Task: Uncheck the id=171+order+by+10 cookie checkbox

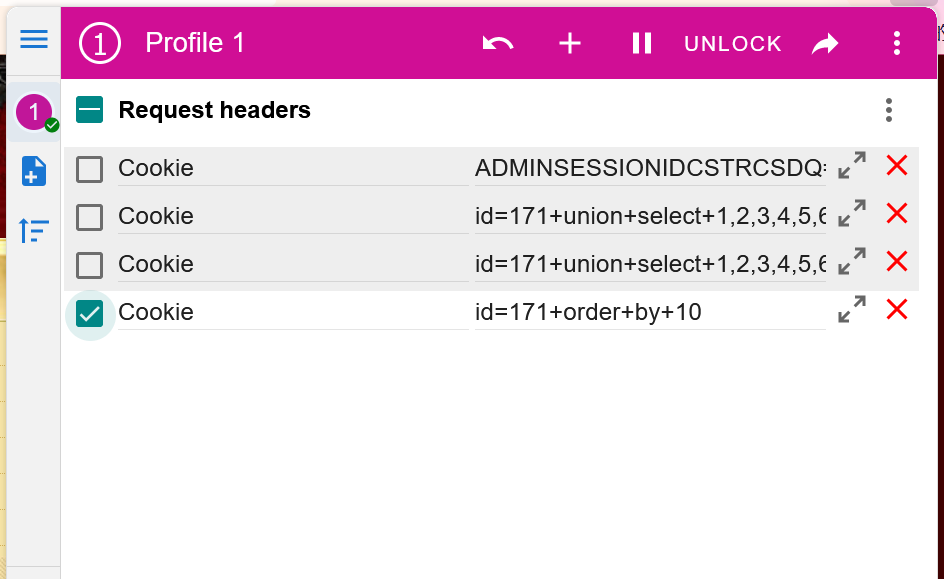Action: pos(90,313)
